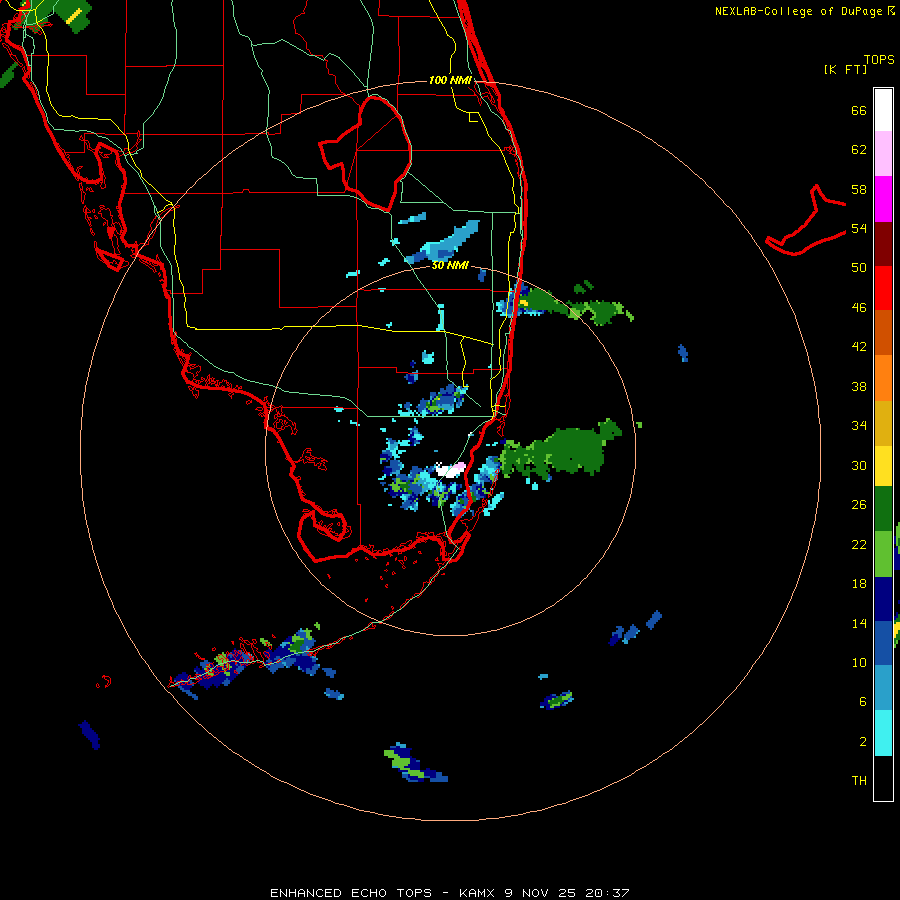Select the white swatch in the tops legend
Viewport: 900px width, 900px height.
tap(883, 110)
